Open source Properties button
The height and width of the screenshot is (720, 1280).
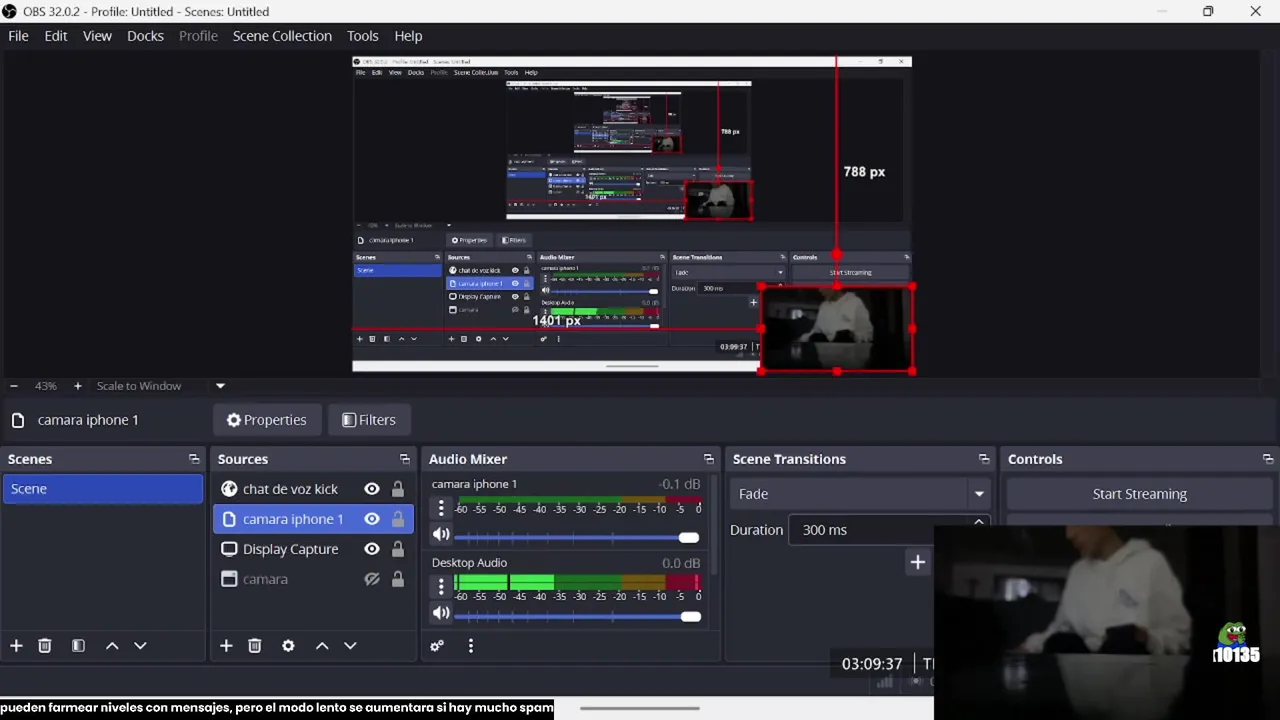pos(267,420)
